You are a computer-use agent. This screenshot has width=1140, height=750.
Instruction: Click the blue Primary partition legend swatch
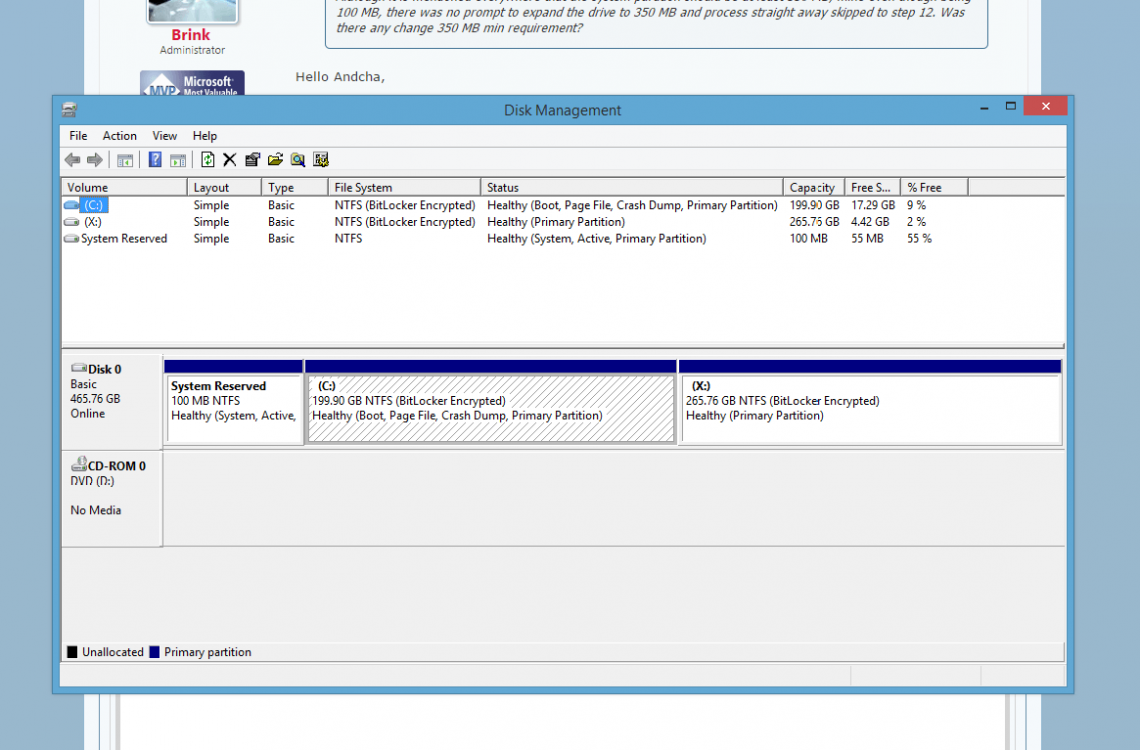[154, 652]
